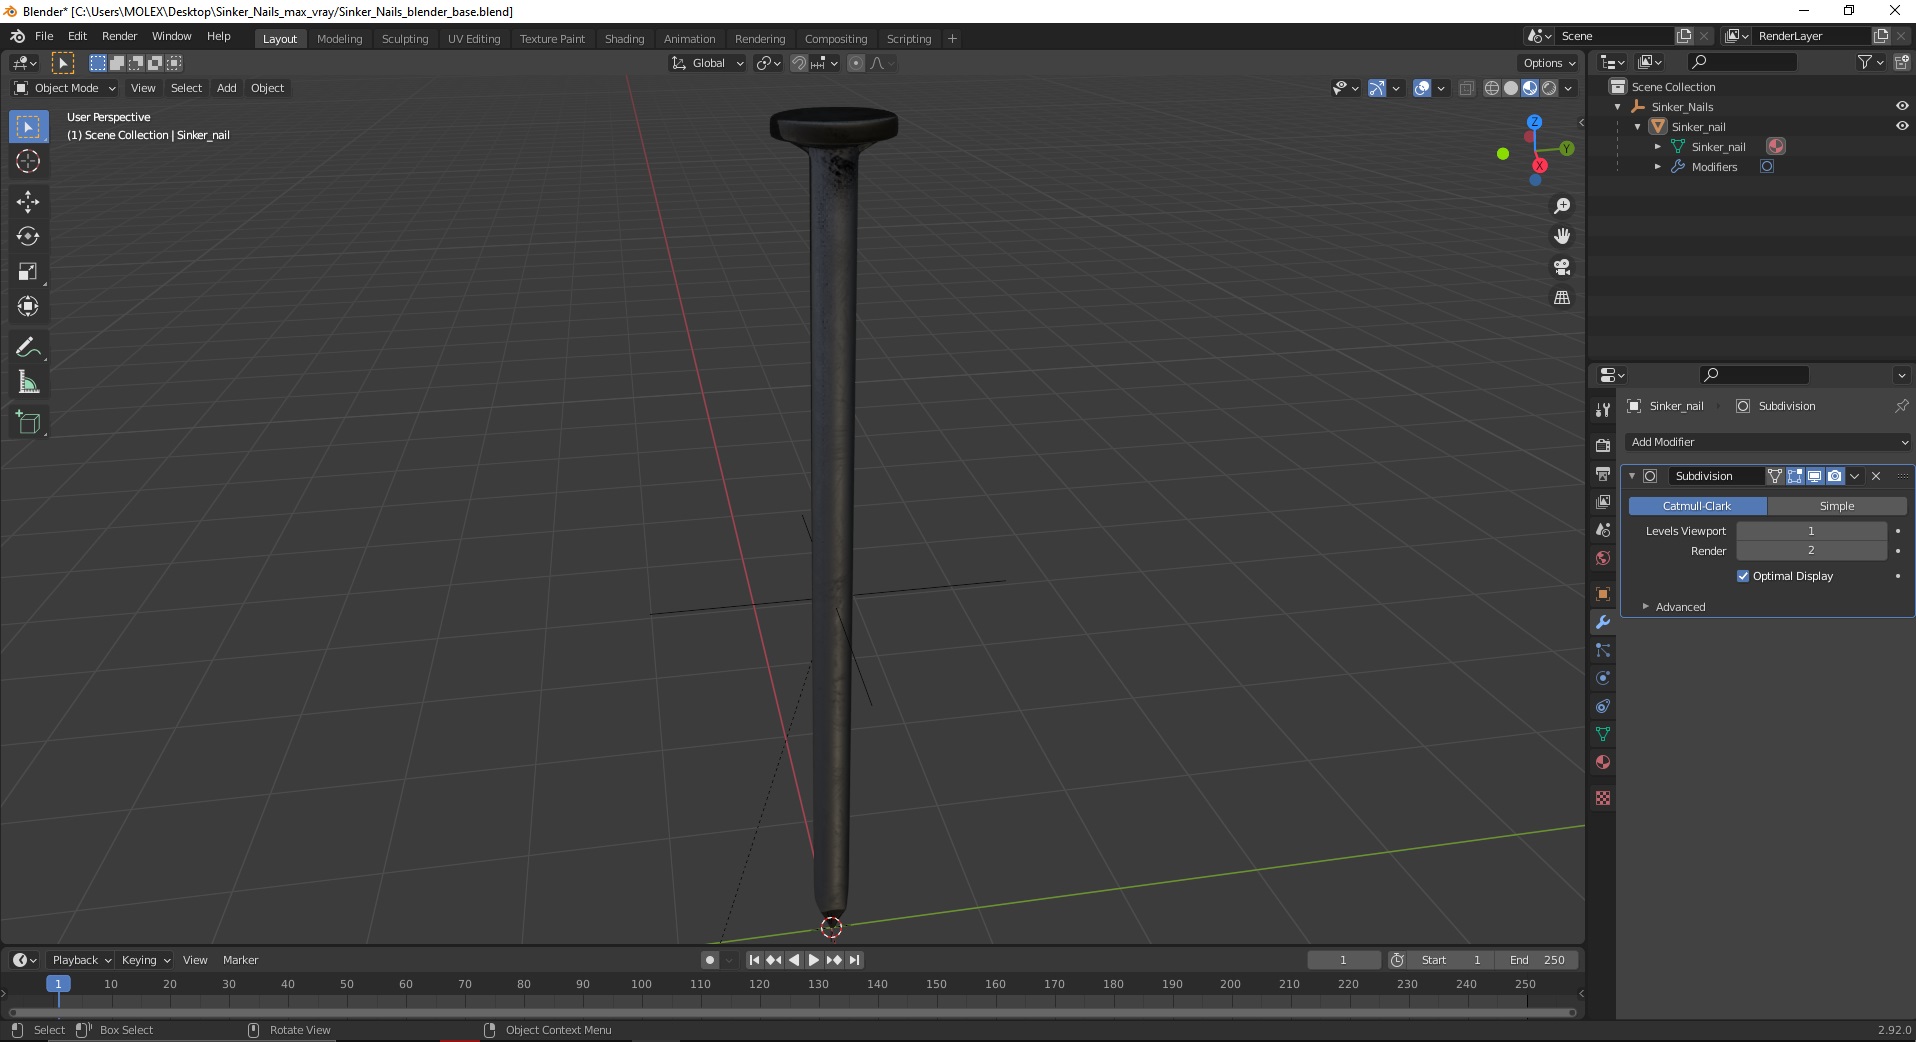Open the Texture properties tab icon
1916x1042 pixels.
pyautogui.click(x=1603, y=798)
